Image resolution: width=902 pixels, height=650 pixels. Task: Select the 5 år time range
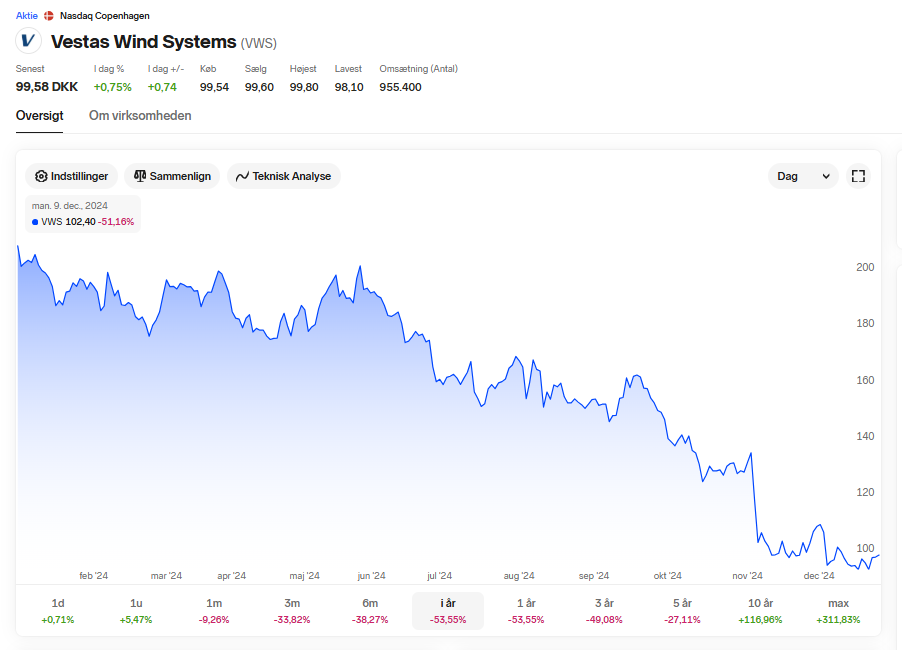[682, 611]
